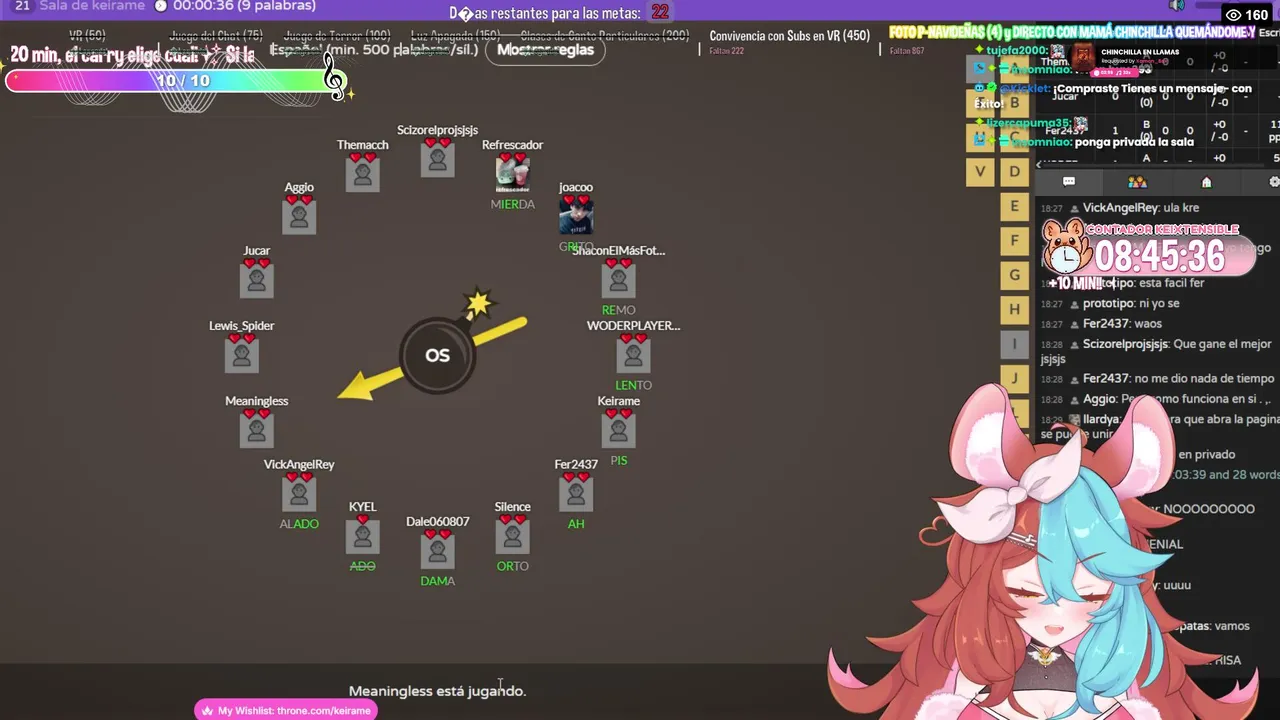
Task: Click the bomb showing syllable OS
Action: tap(437, 355)
